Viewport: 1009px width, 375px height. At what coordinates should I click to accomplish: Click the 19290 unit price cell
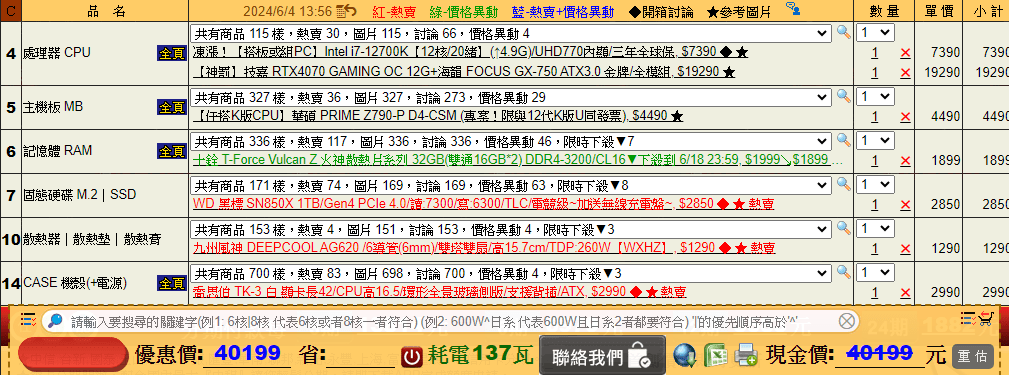point(941,73)
